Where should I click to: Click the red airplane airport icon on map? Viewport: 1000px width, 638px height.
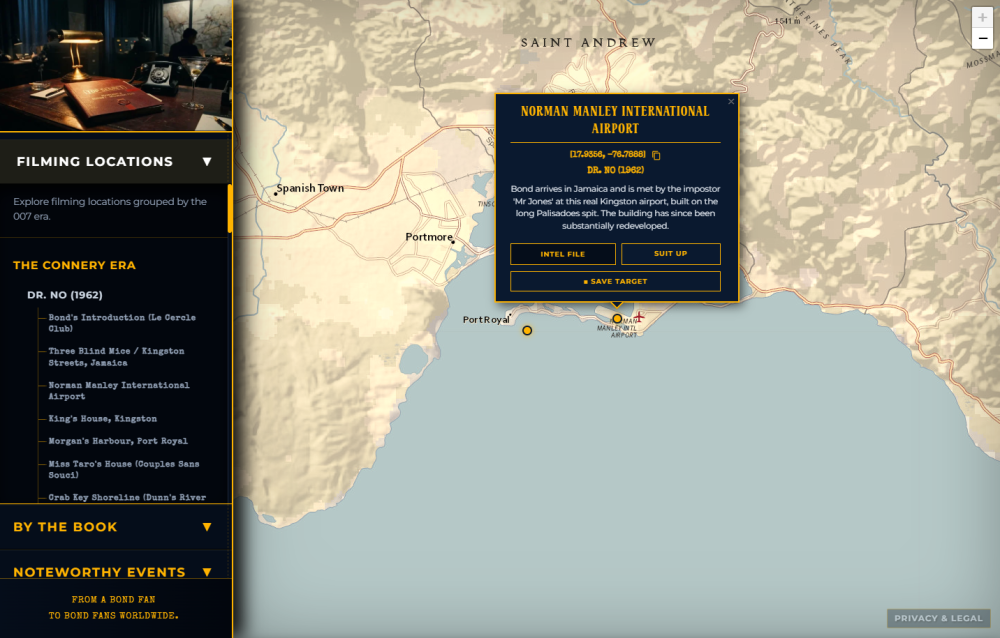point(639,316)
